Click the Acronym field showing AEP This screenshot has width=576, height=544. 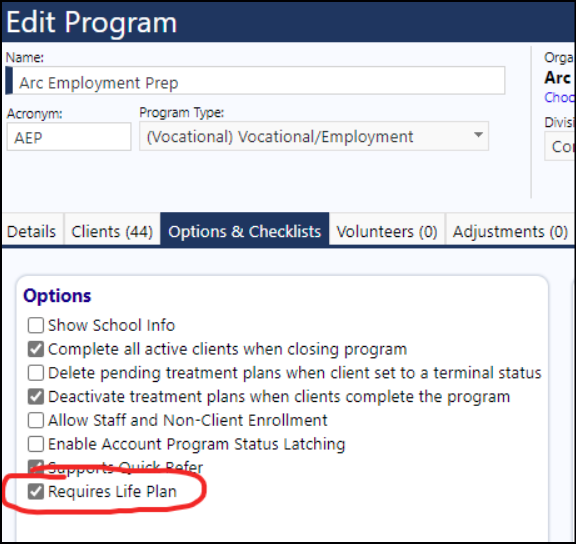coord(69,137)
